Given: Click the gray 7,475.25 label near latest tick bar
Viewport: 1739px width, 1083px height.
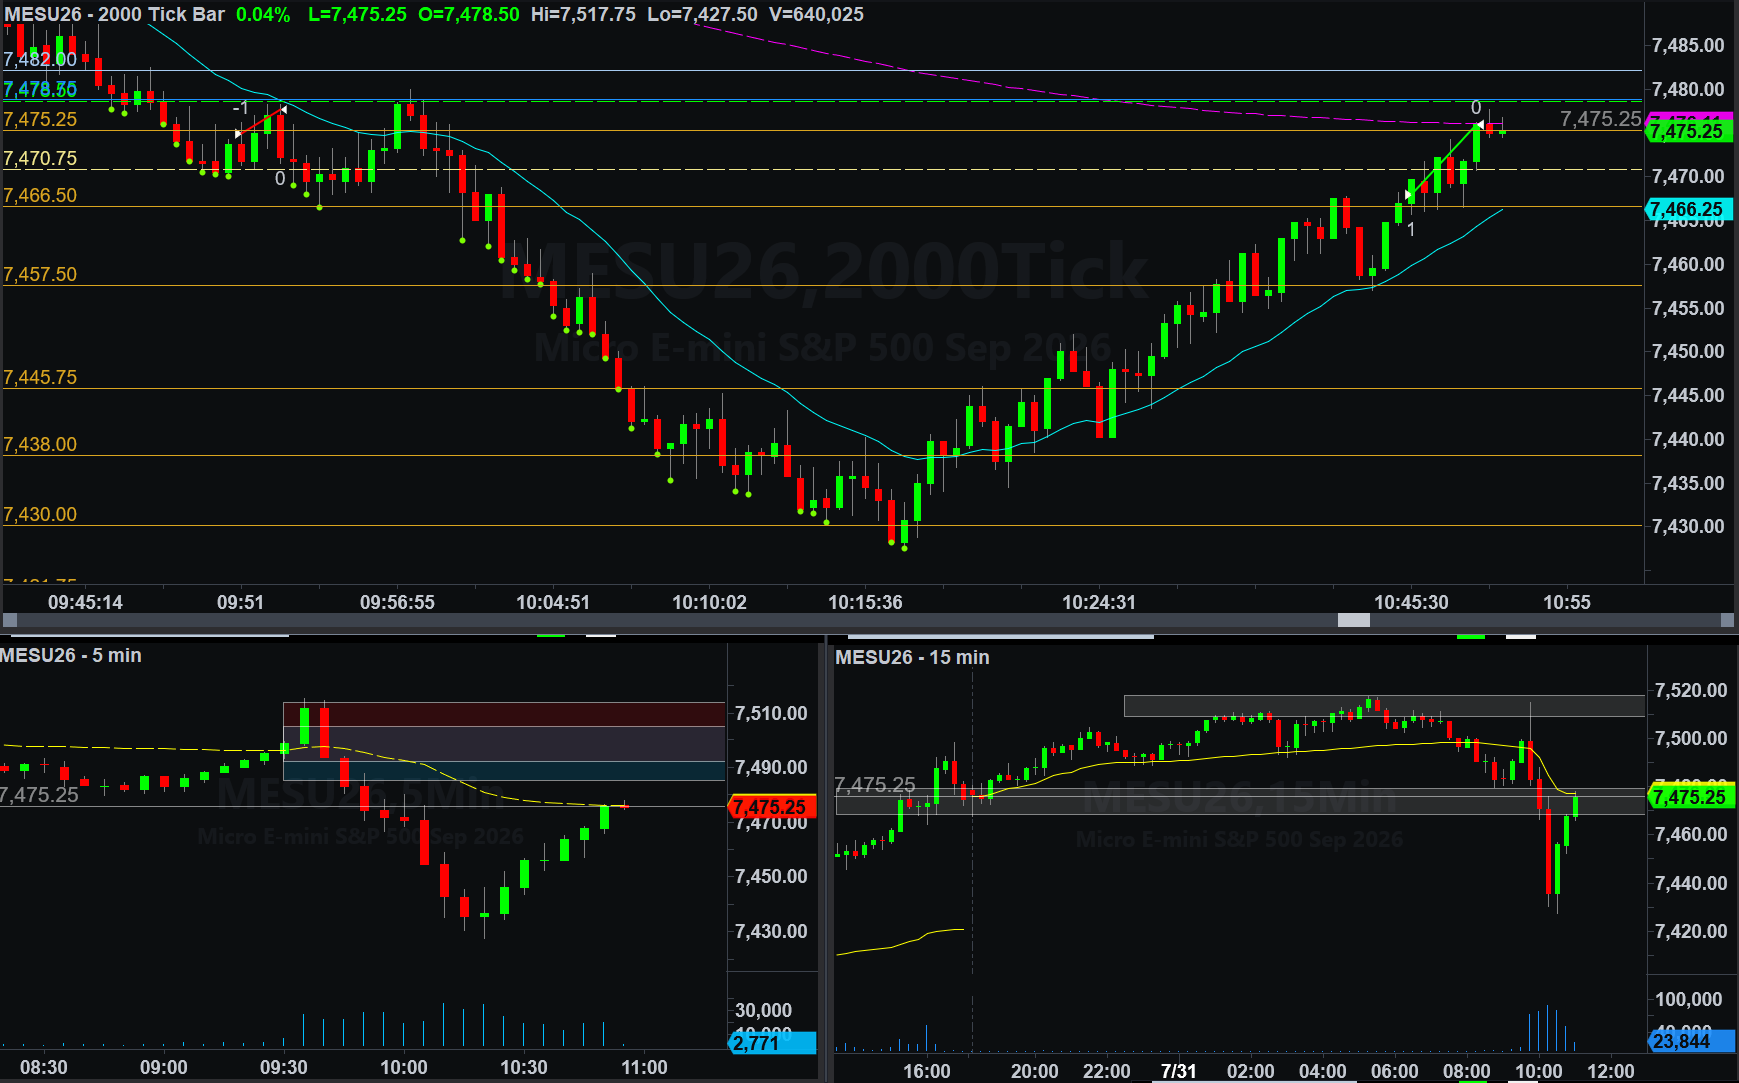Looking at the screenshot, I should click(x=1600, y=119).
